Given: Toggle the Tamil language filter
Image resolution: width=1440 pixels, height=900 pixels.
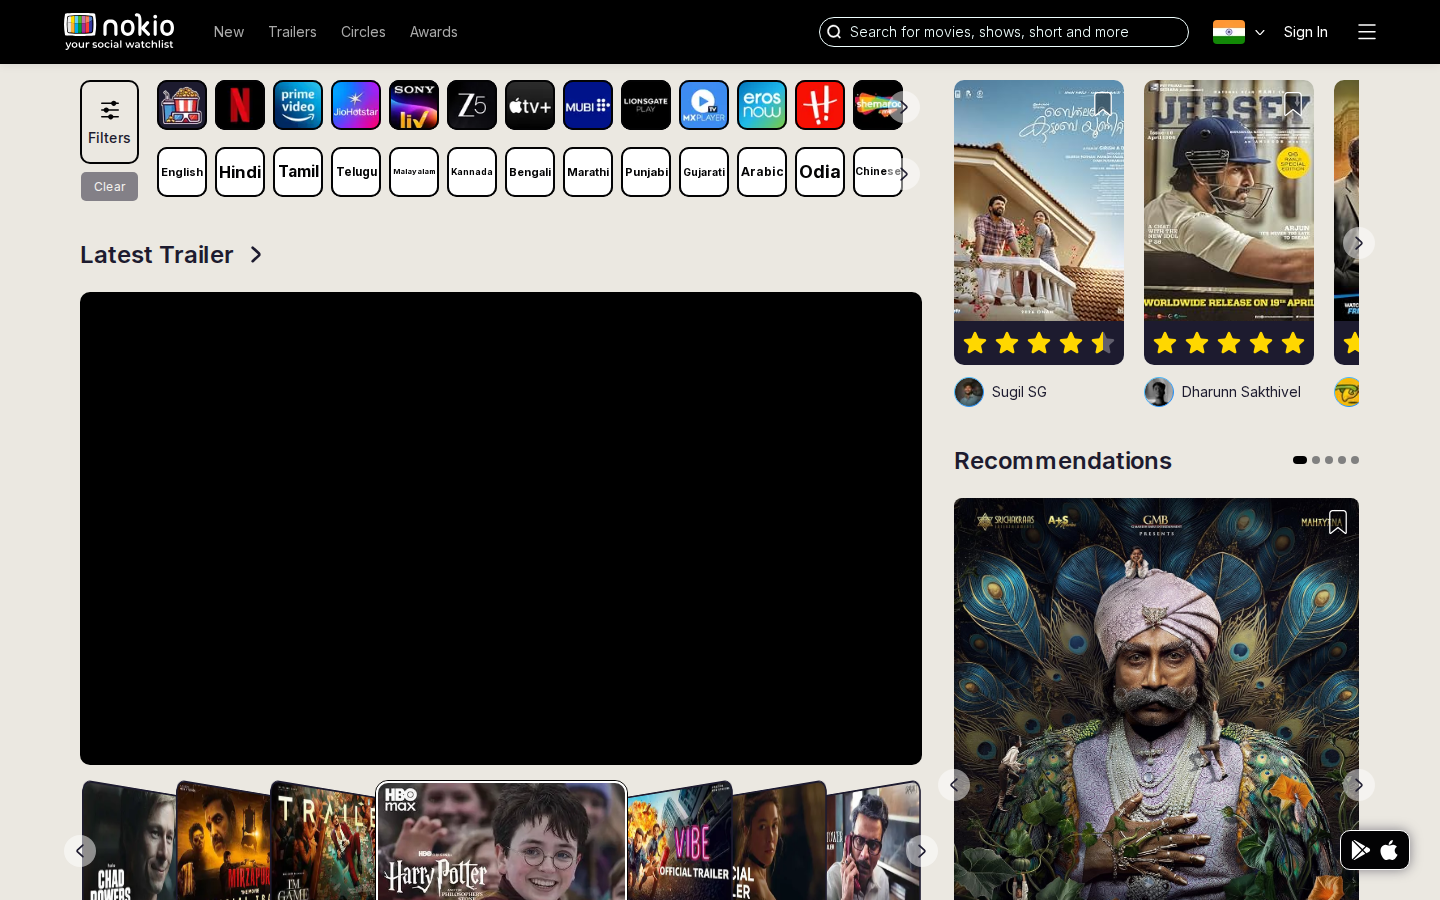Looking at the screenshot, I should coord(298,172).
